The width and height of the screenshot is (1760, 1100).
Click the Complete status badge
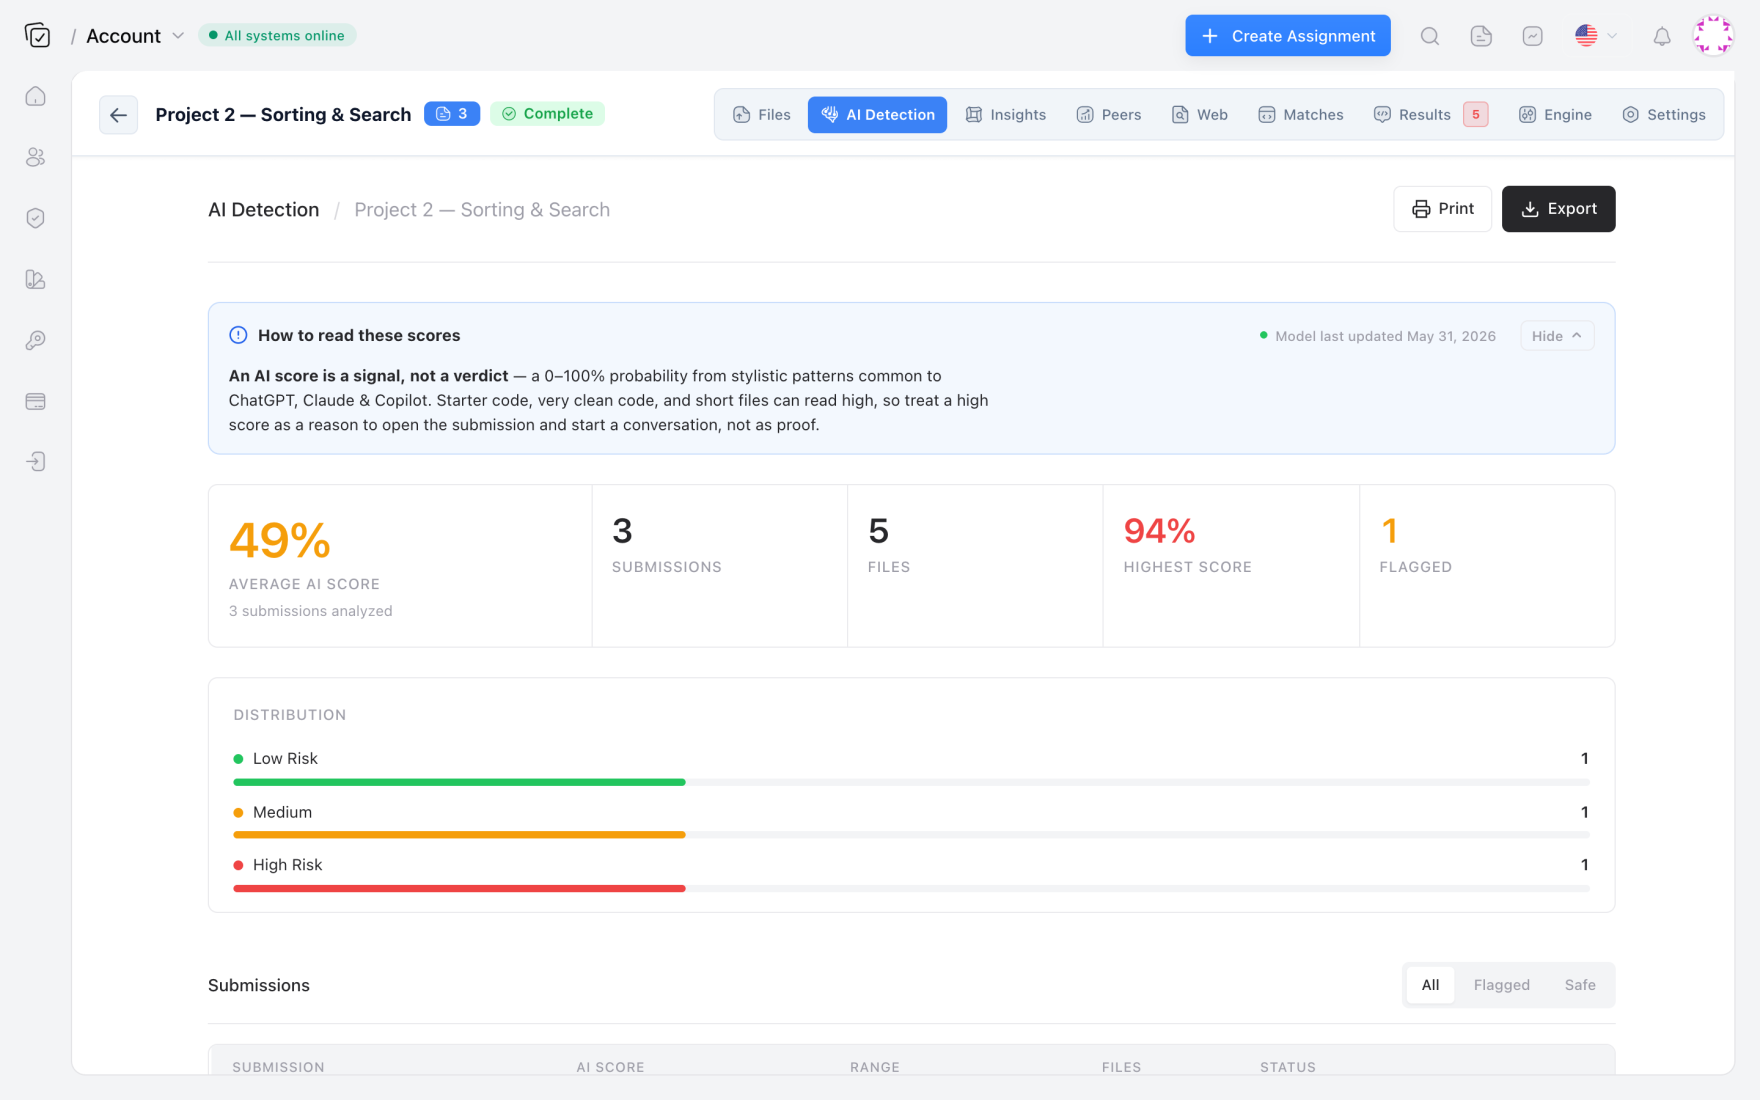547,114
